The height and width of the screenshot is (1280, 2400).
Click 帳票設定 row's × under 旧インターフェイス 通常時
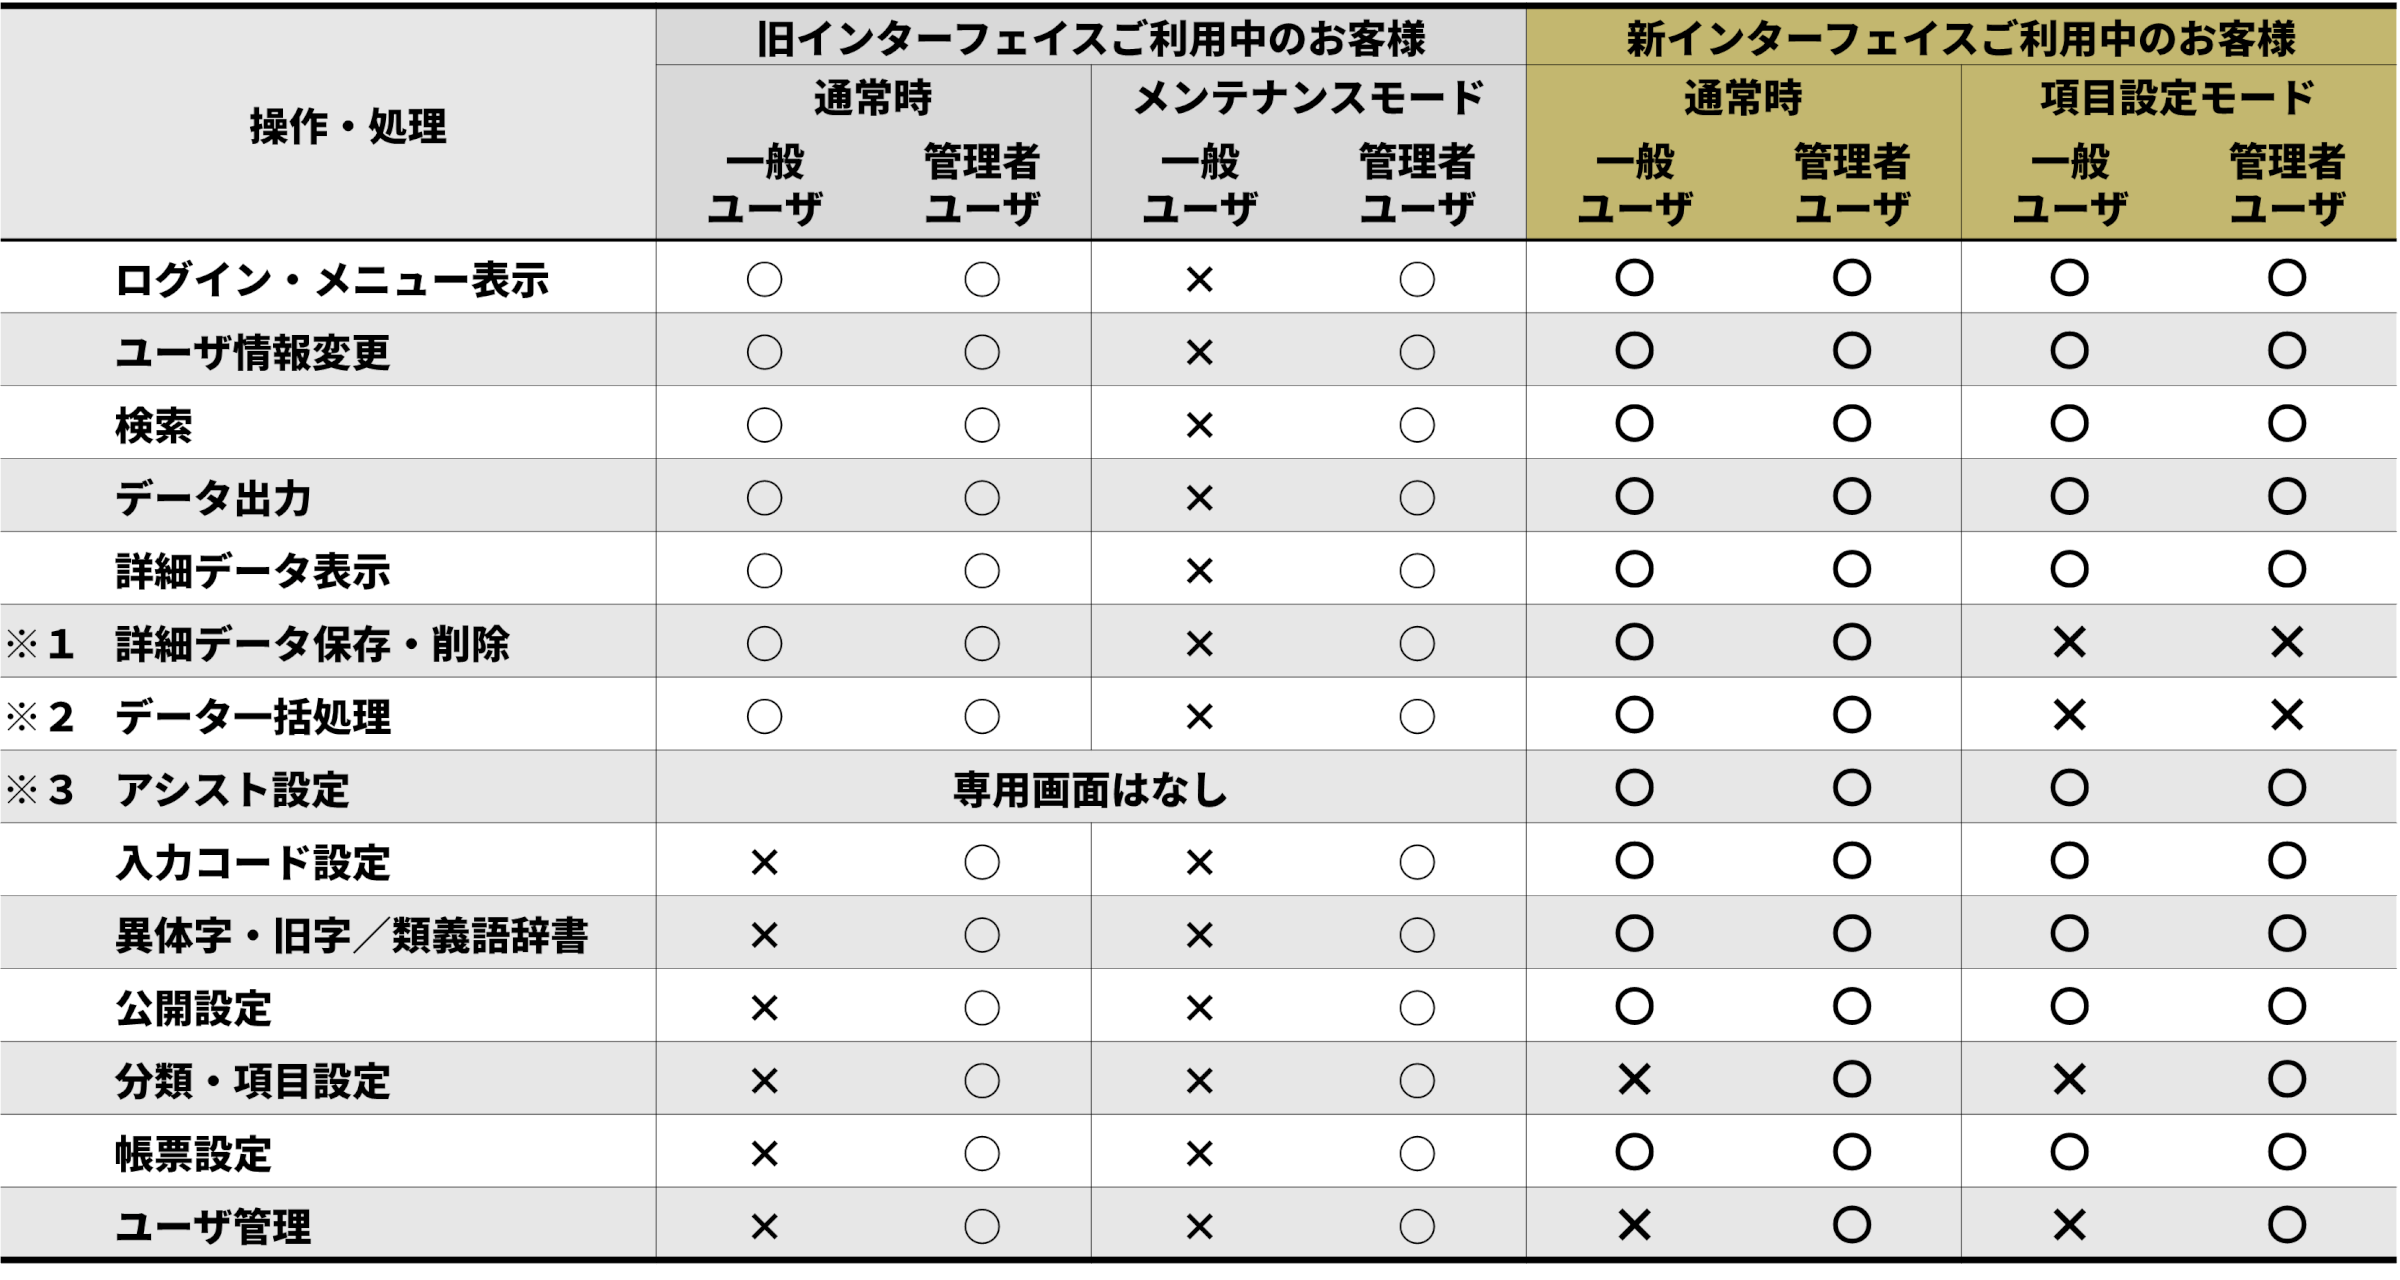pyautogui.click(x=764, y=1154)
